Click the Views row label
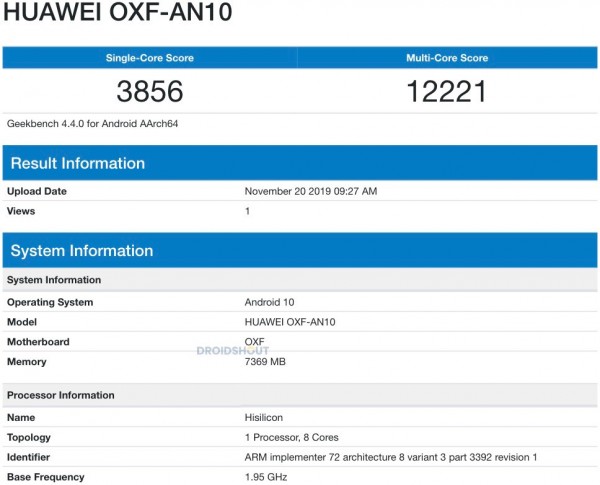The height and width of the screenshot is (485, 600). [x=23, y=211]
